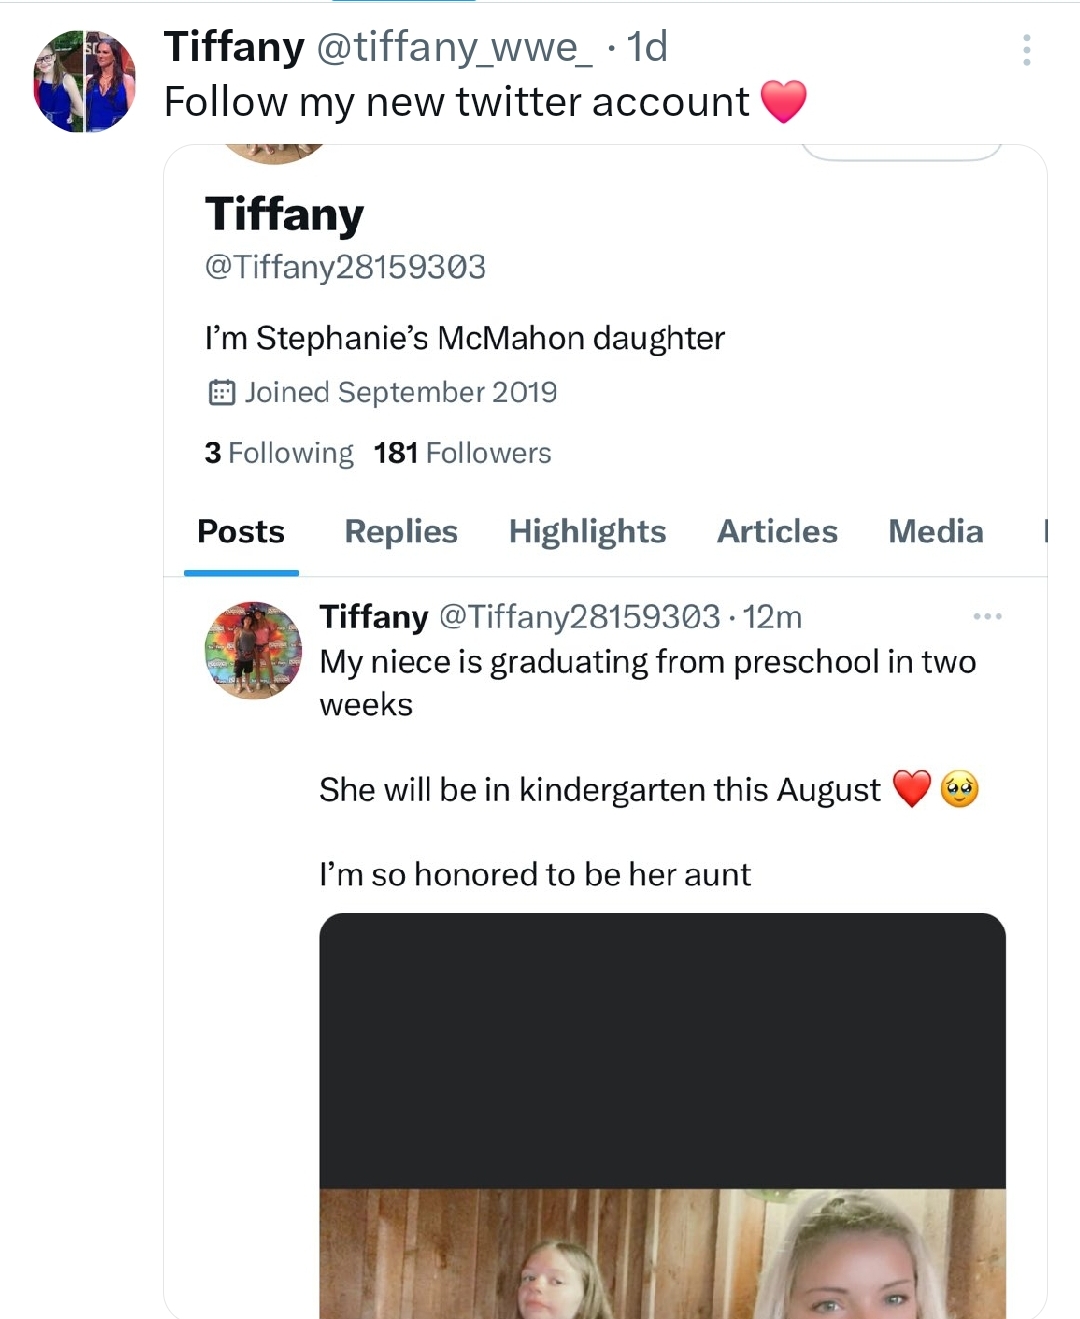
Task: Open the 3 Following list
Action: 279,453
